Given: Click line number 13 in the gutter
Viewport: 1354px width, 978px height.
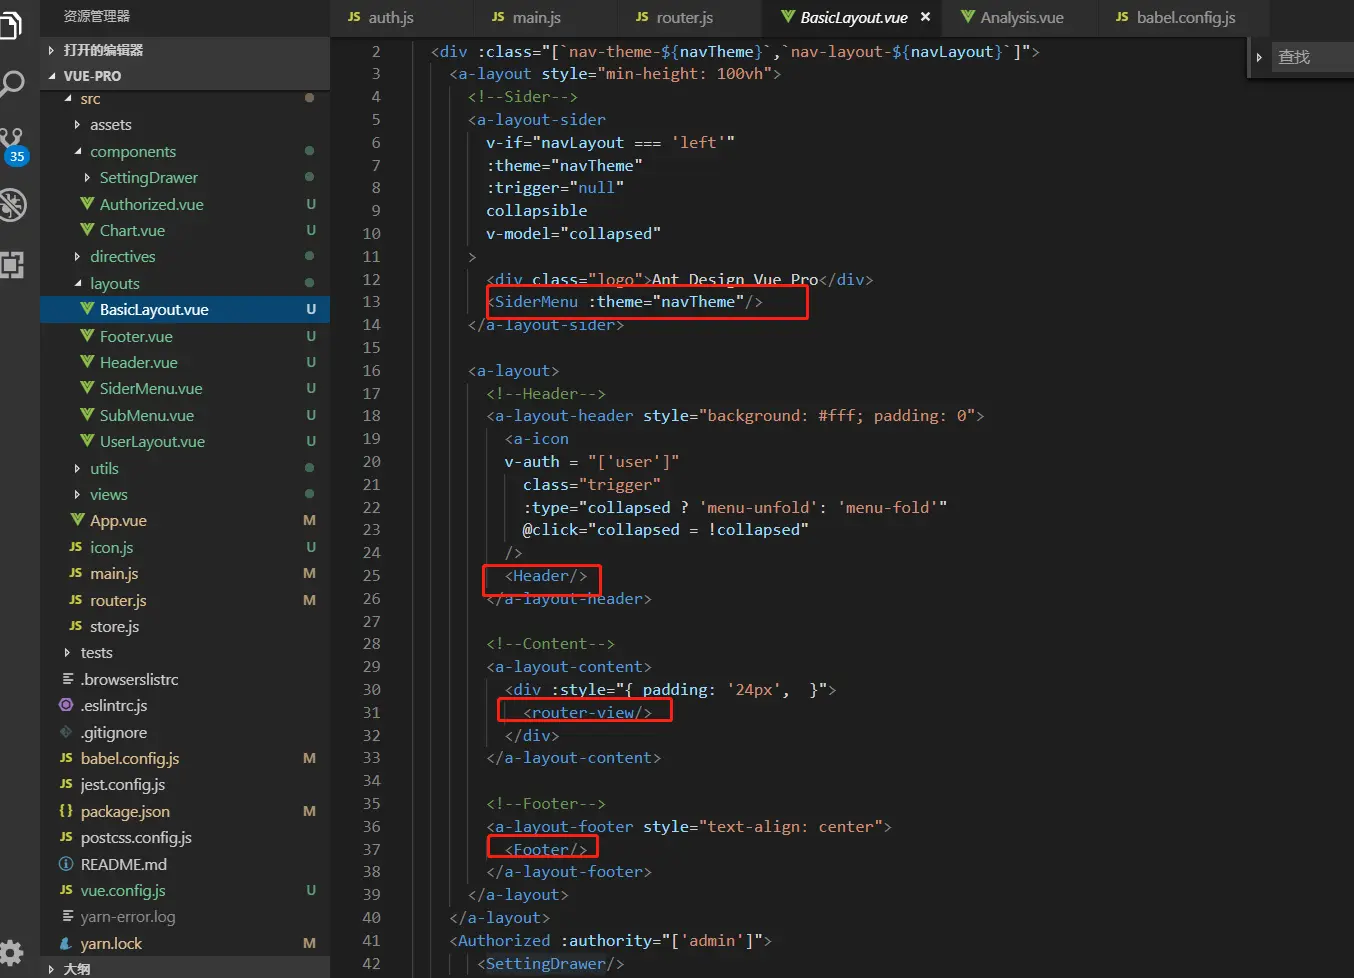Looking at the screenshot, I should point(371,302).
